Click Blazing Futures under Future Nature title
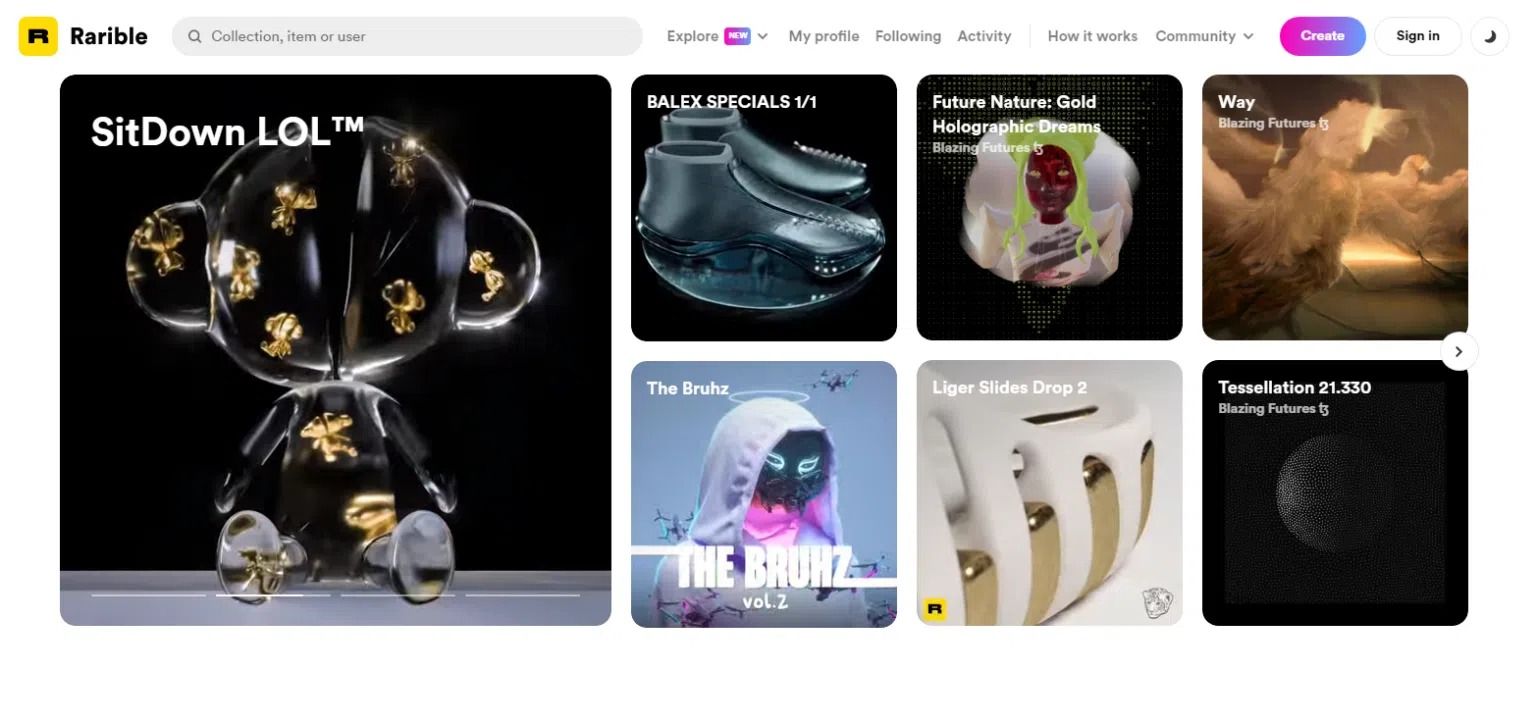The height and width of the screenshot is (723, 1536). (x=988, y=148)
